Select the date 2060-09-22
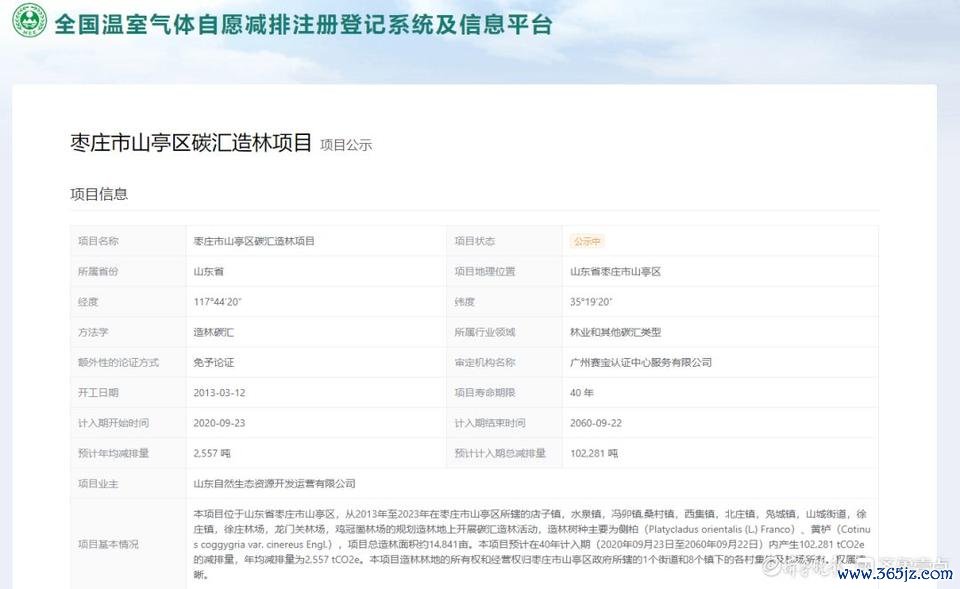The image size is (960, 589). tap(596, 423)
